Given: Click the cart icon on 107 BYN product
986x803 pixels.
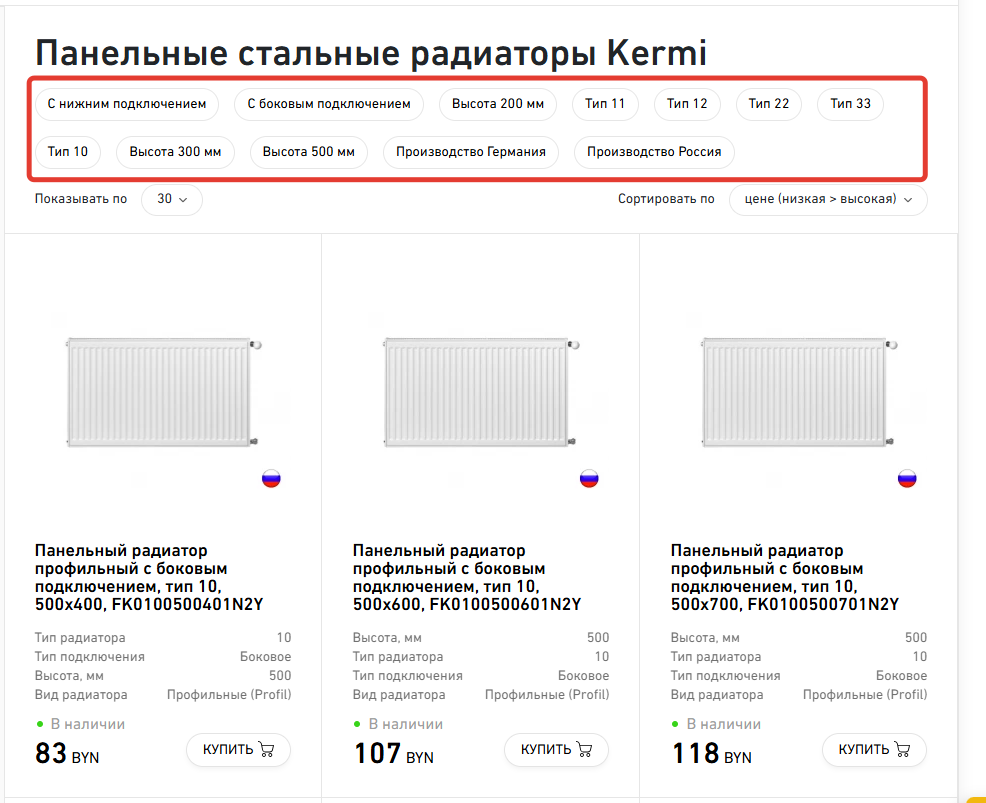Looking at the screenshot, I should (x=584, y=749).
